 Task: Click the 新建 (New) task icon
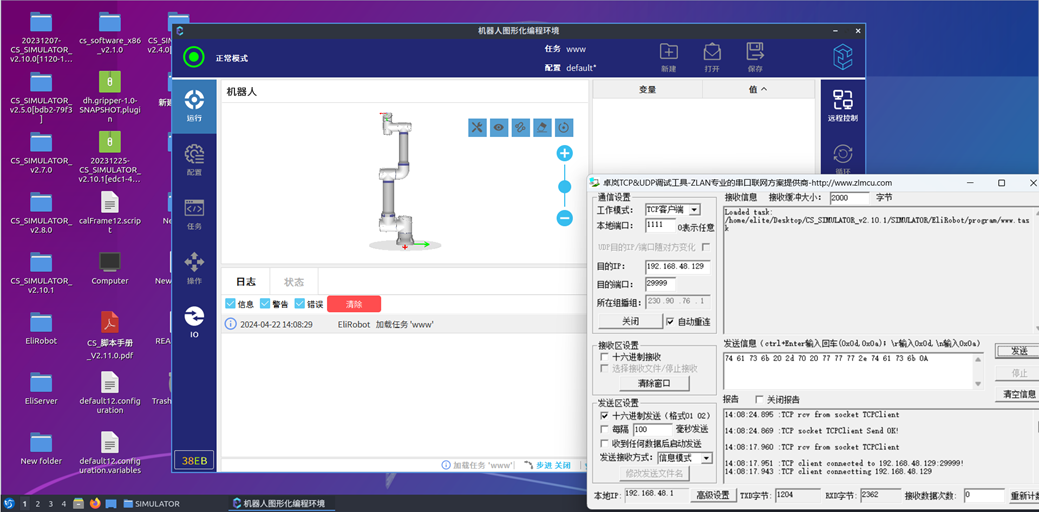(669, 56)
